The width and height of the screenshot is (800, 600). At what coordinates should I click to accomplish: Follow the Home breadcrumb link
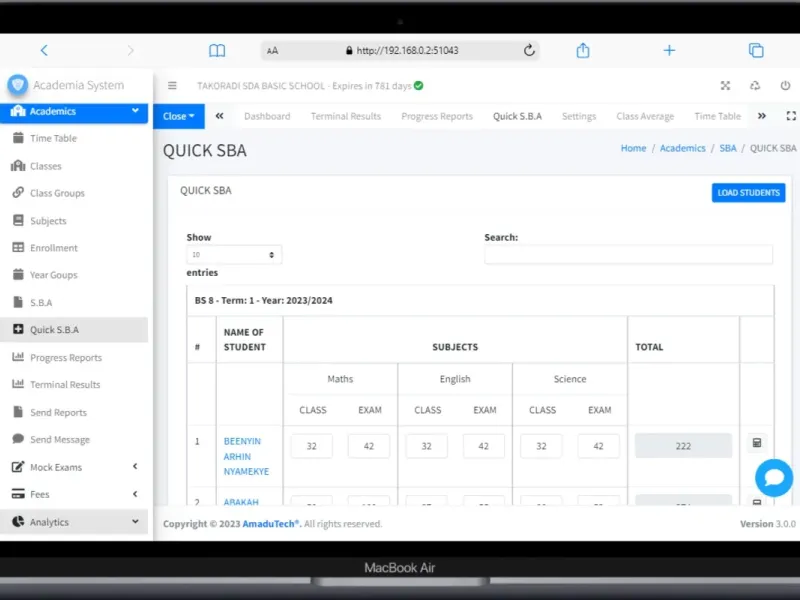(633, 148)
